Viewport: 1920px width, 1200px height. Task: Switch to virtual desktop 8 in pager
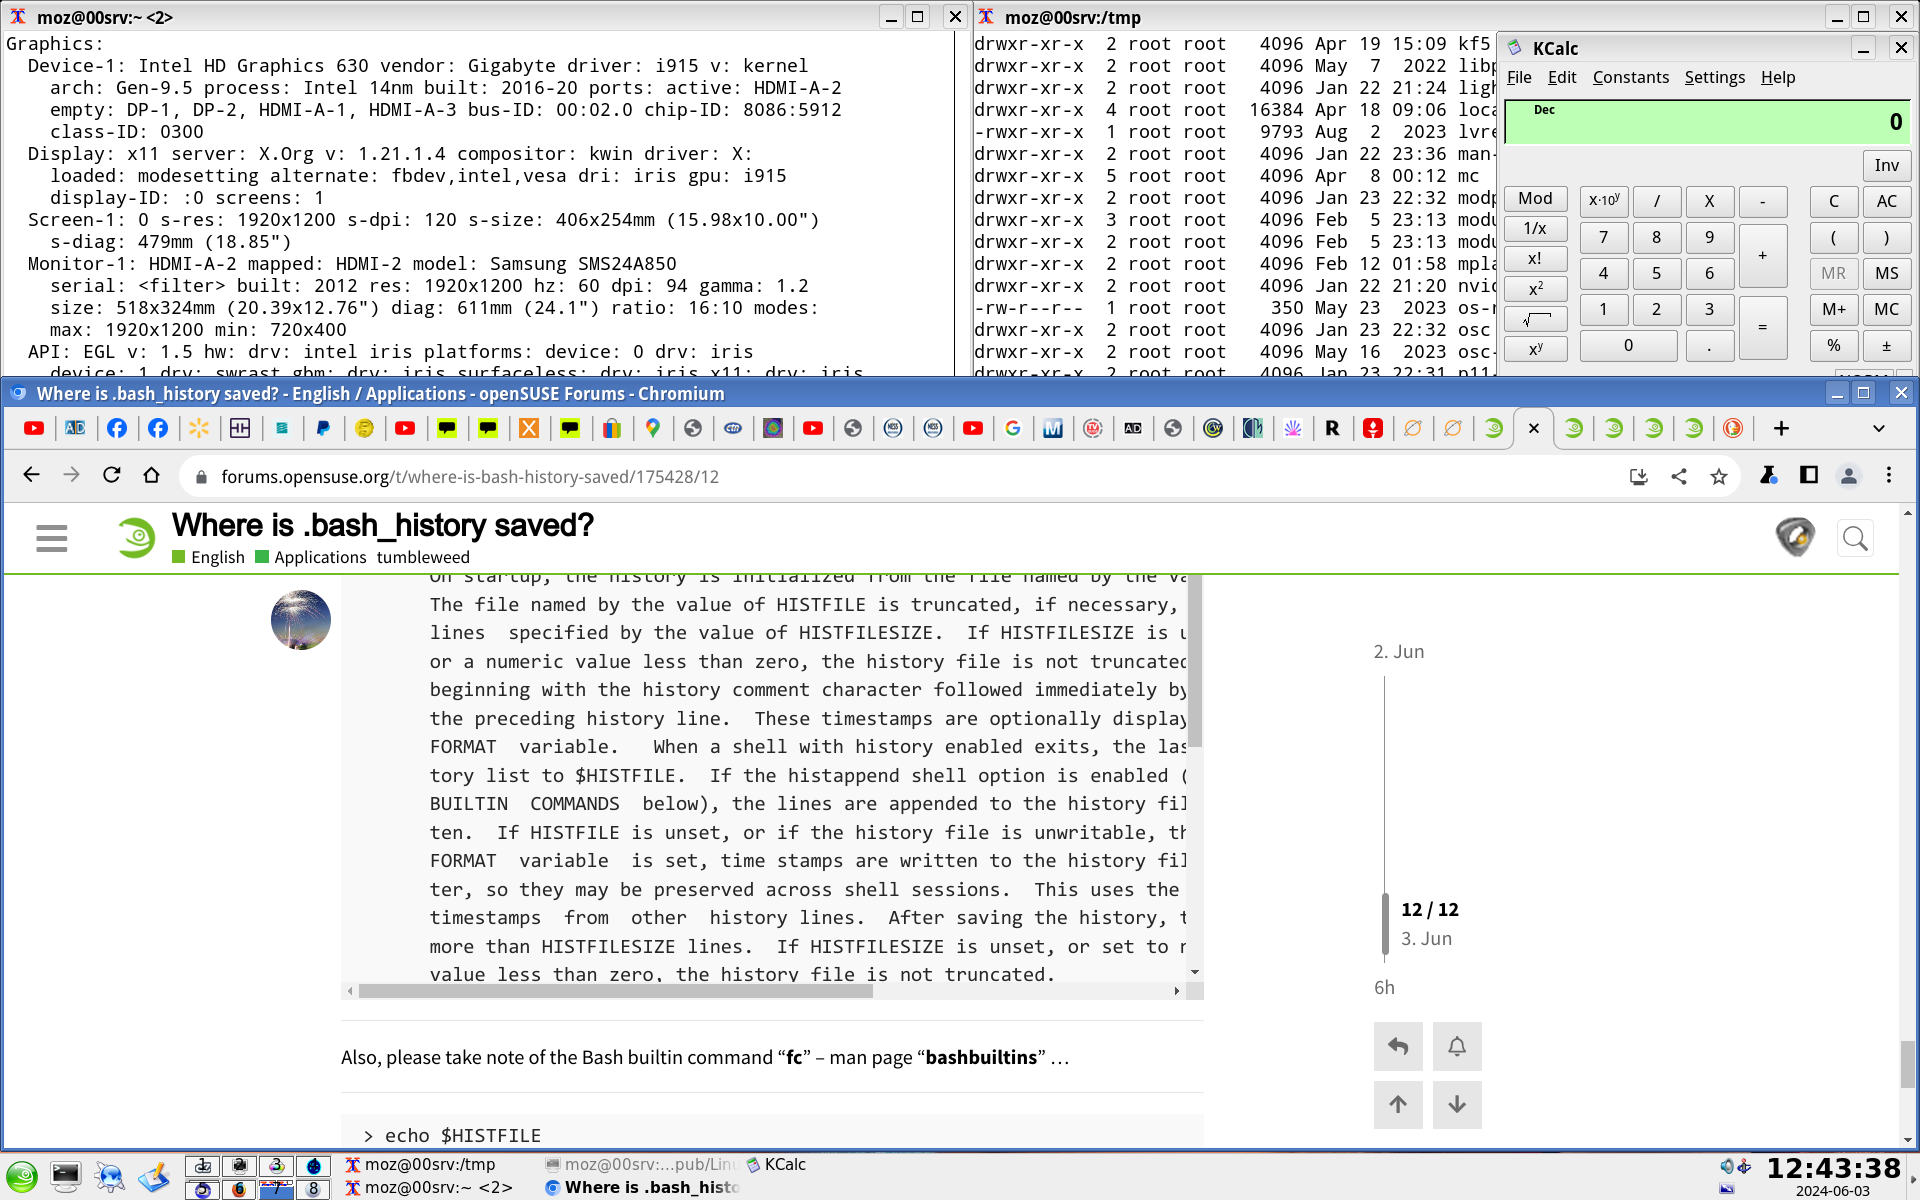pyautogui.click(x=313, y=1188)
